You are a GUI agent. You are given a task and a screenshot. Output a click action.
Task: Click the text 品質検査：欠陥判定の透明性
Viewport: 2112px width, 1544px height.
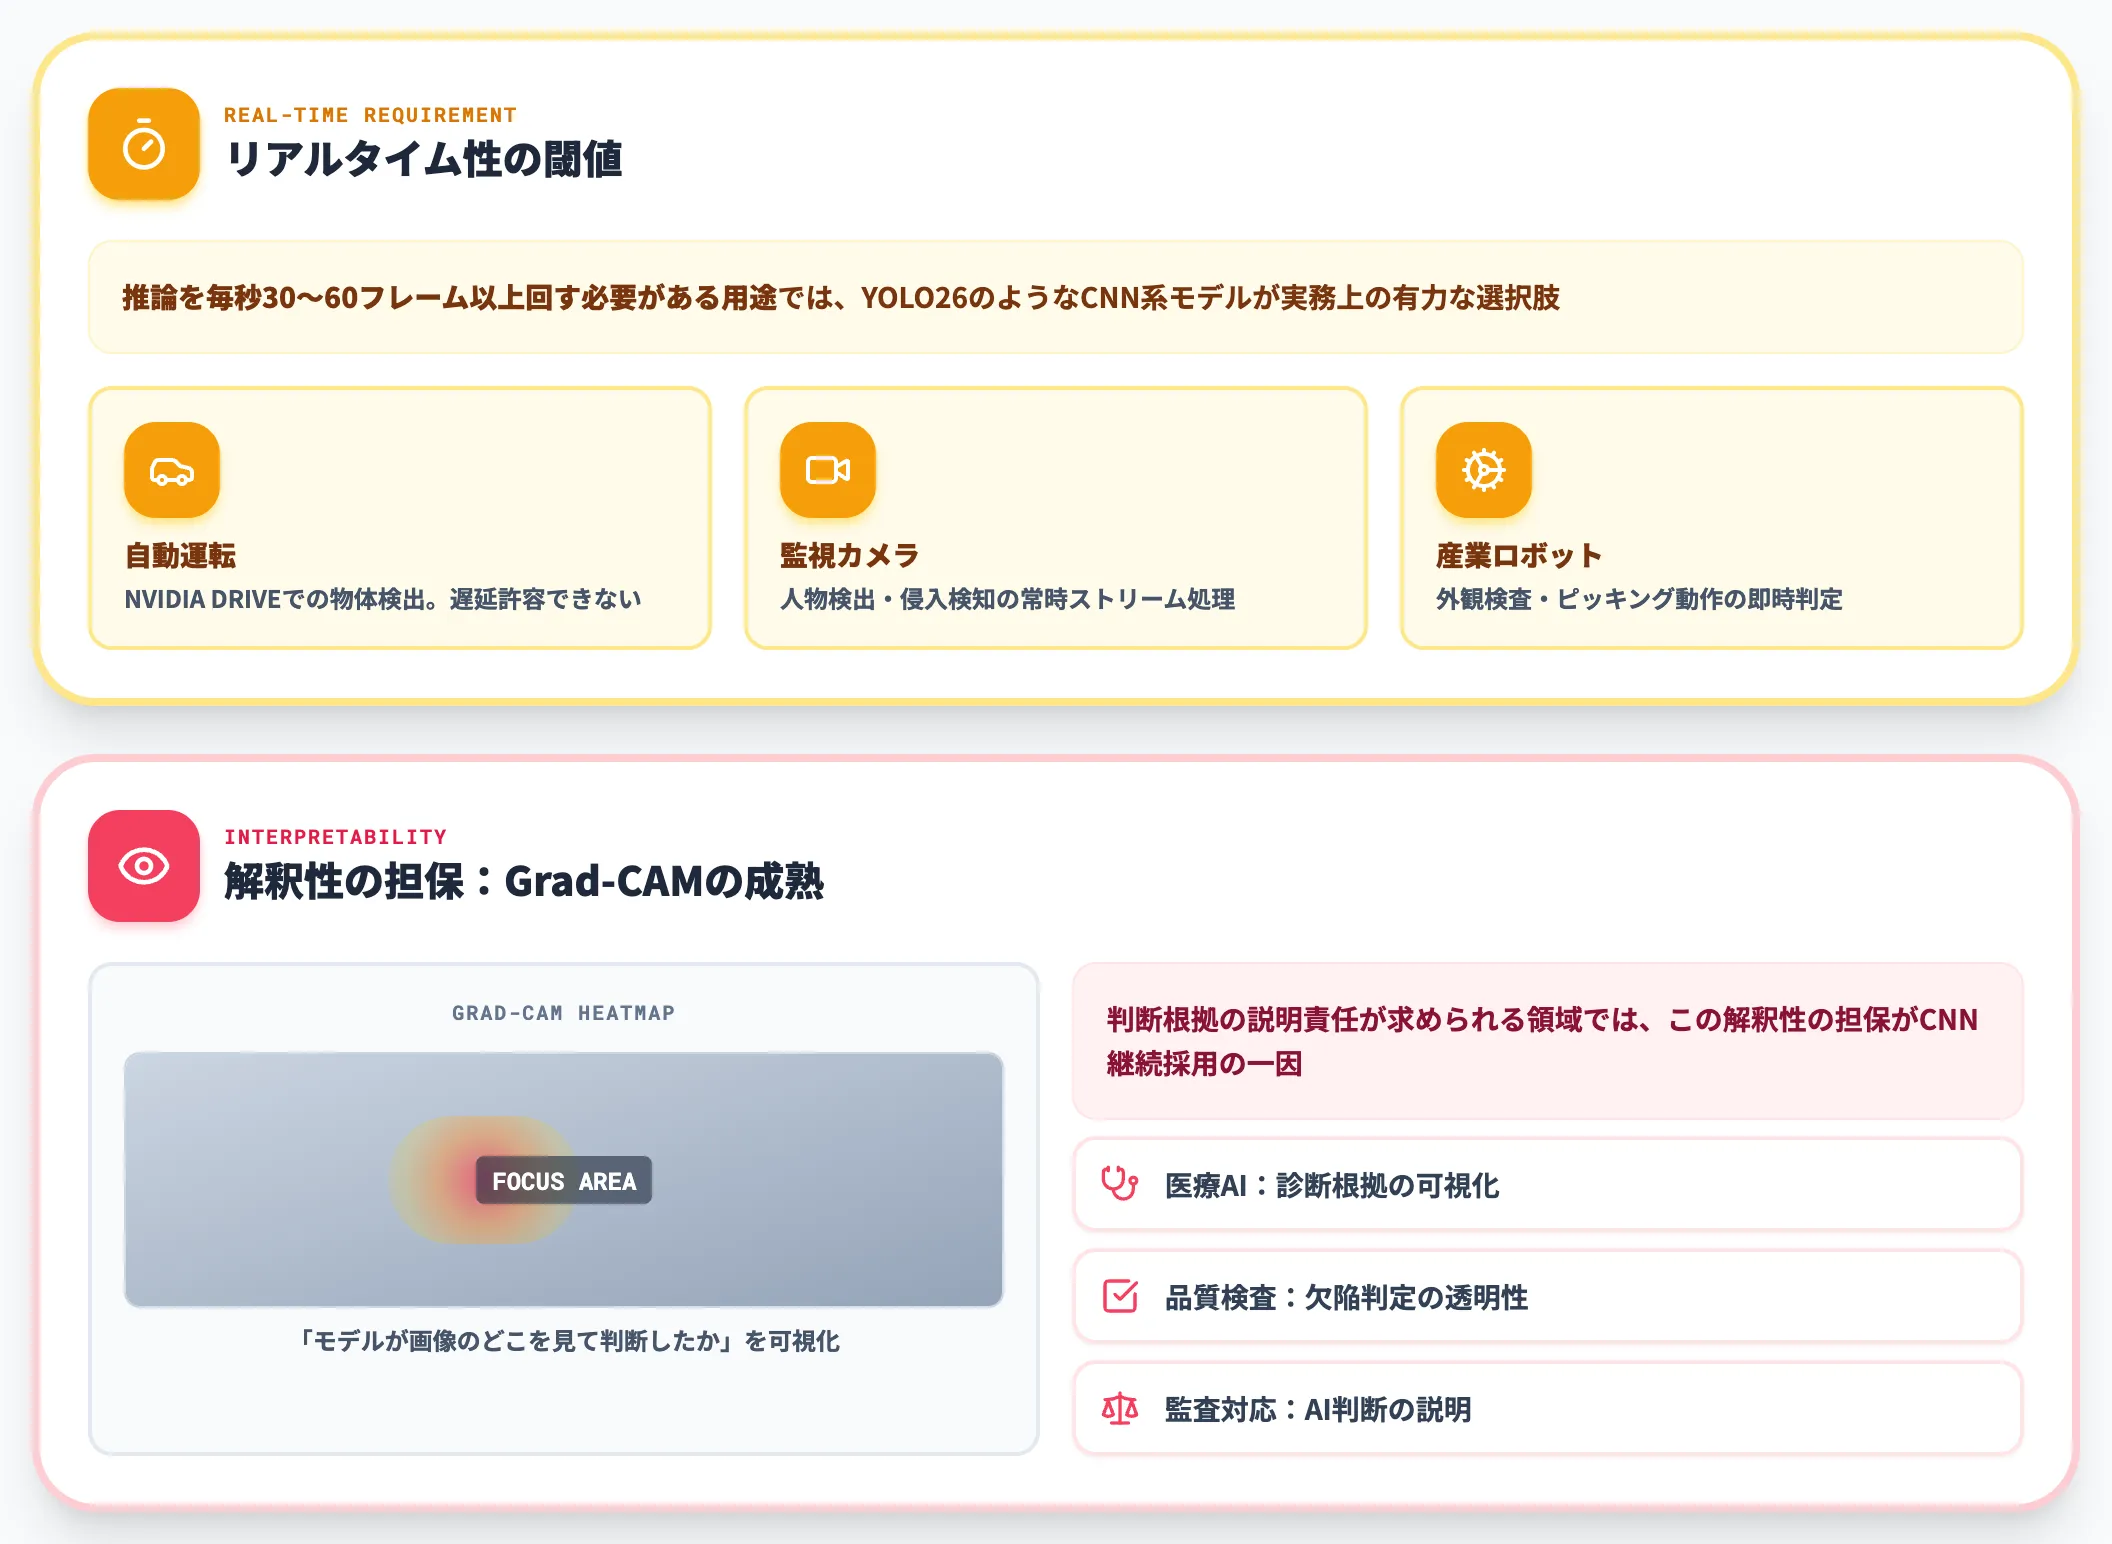1346,1297
